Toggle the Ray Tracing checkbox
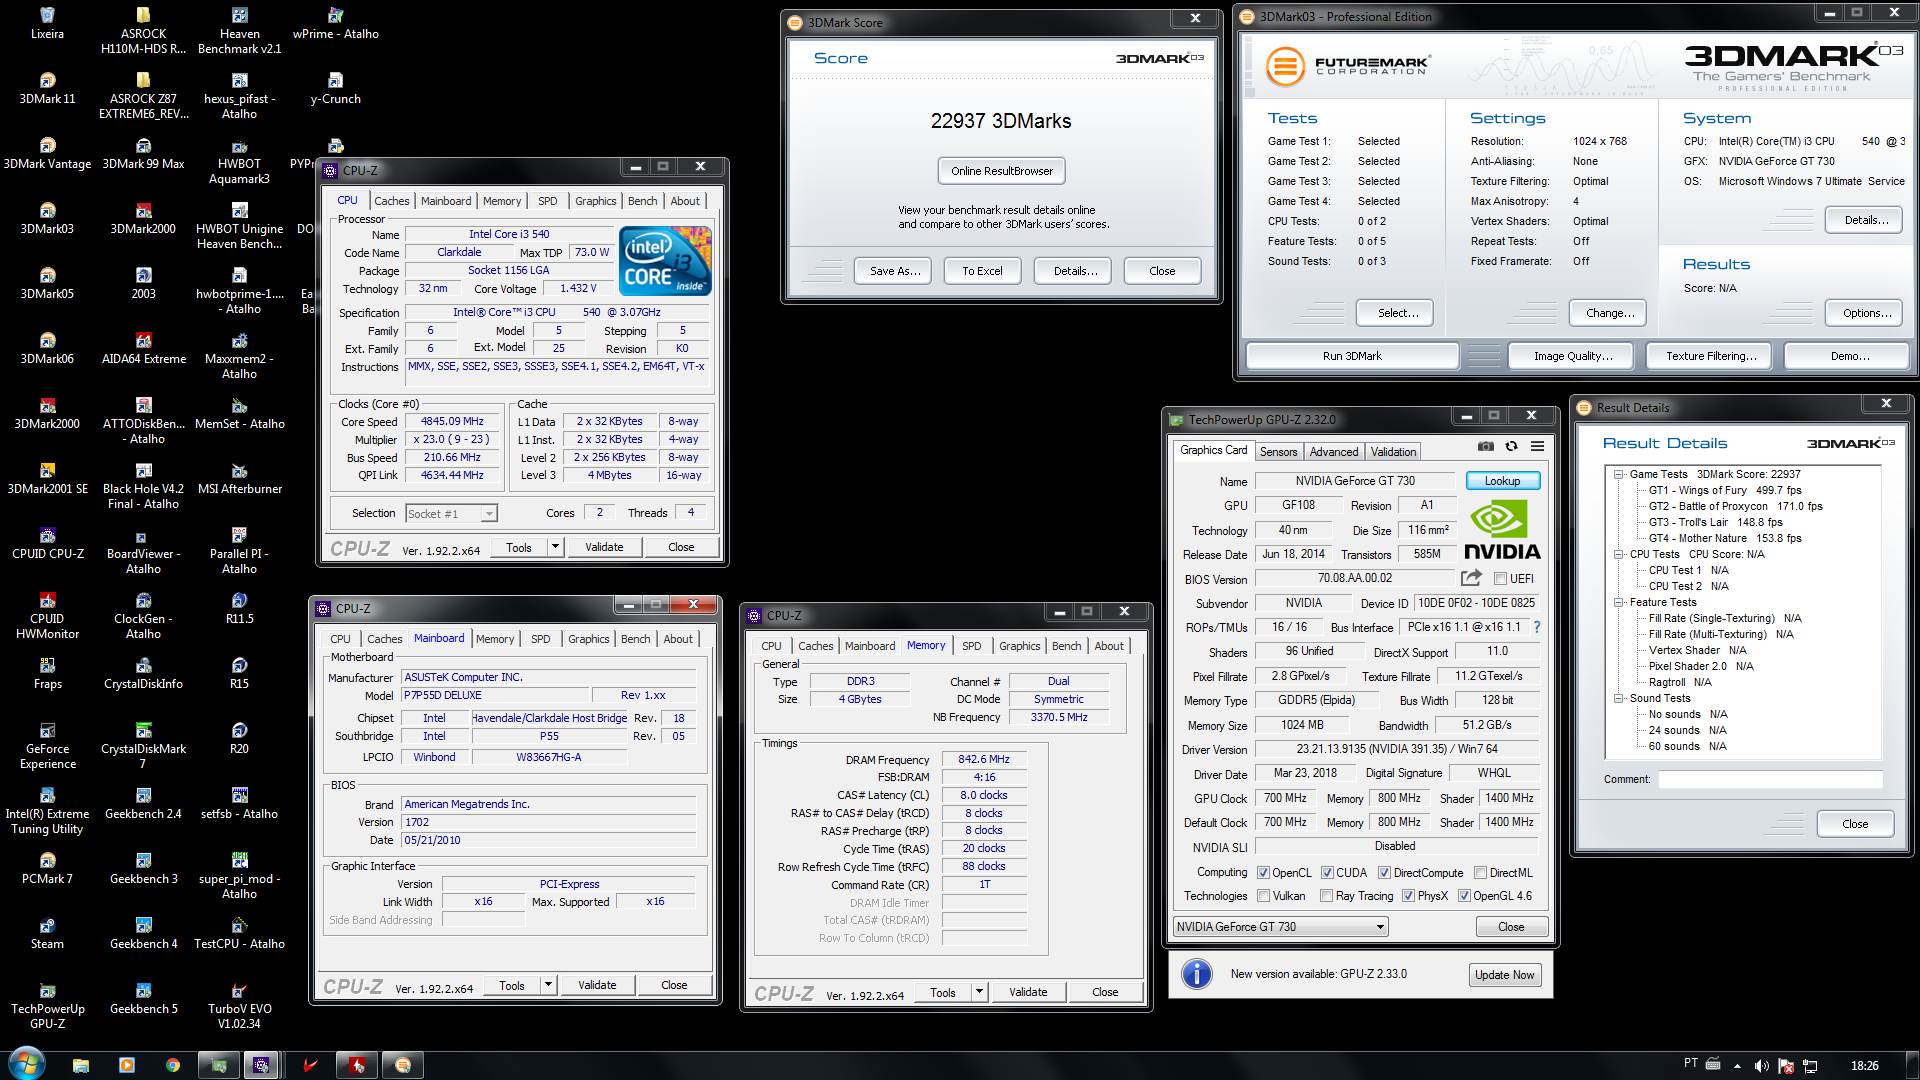 click(1326, 896)
